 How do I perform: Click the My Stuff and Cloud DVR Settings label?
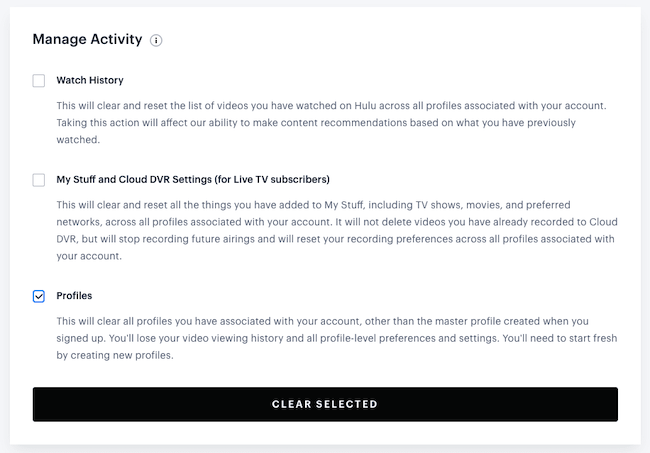[x=193, y=179]
